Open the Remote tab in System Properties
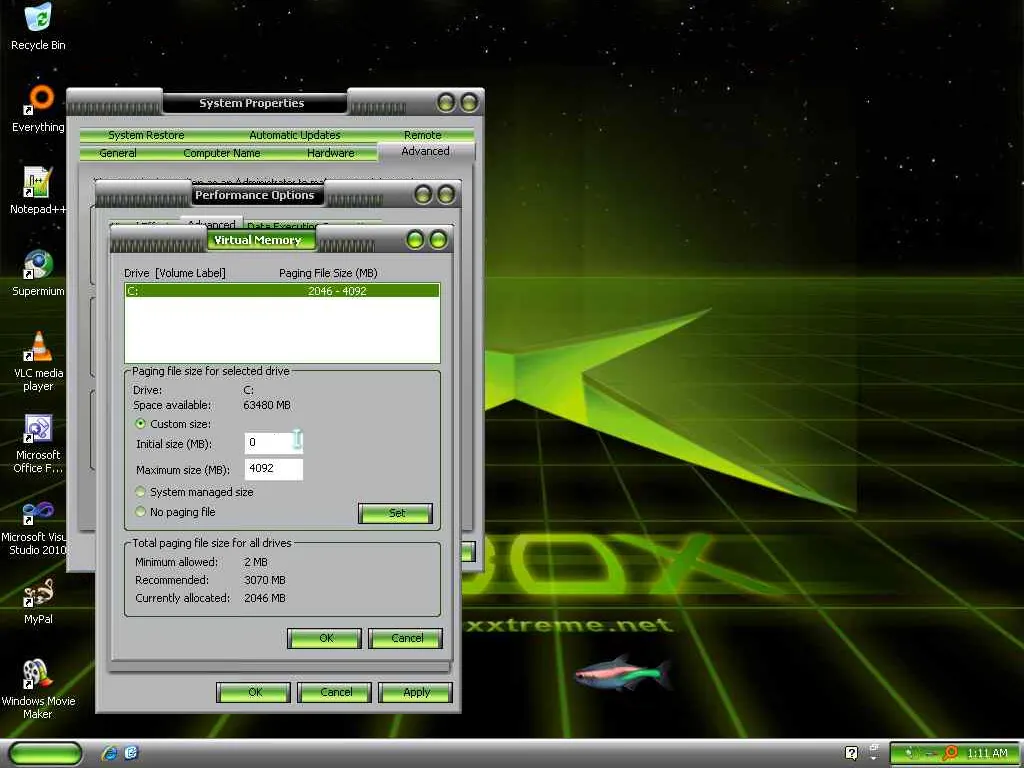 (423, 135)
